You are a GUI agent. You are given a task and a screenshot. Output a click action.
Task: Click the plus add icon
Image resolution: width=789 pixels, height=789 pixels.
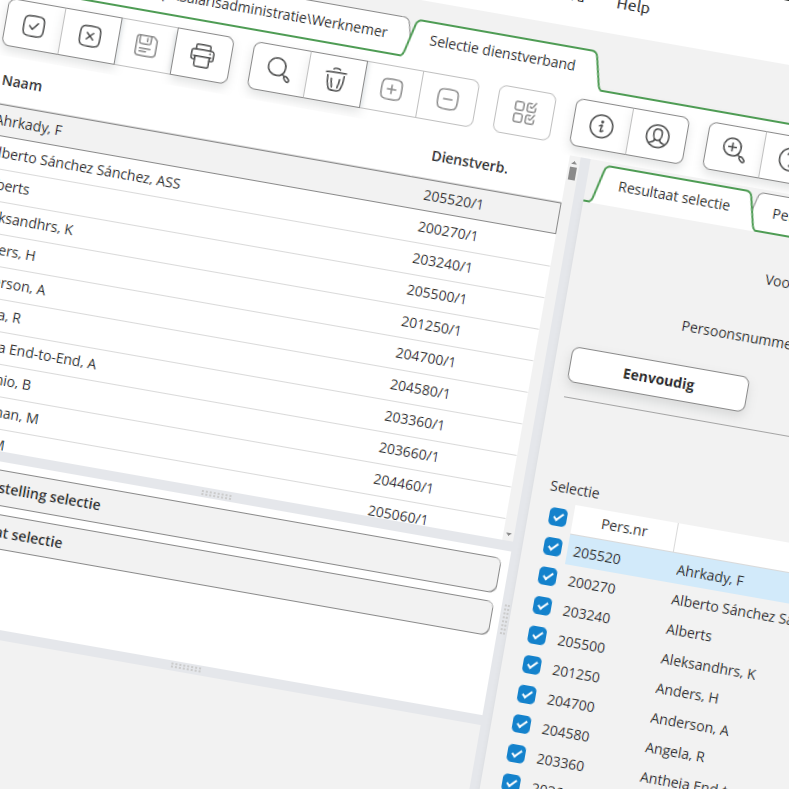(x=391, y=90)
